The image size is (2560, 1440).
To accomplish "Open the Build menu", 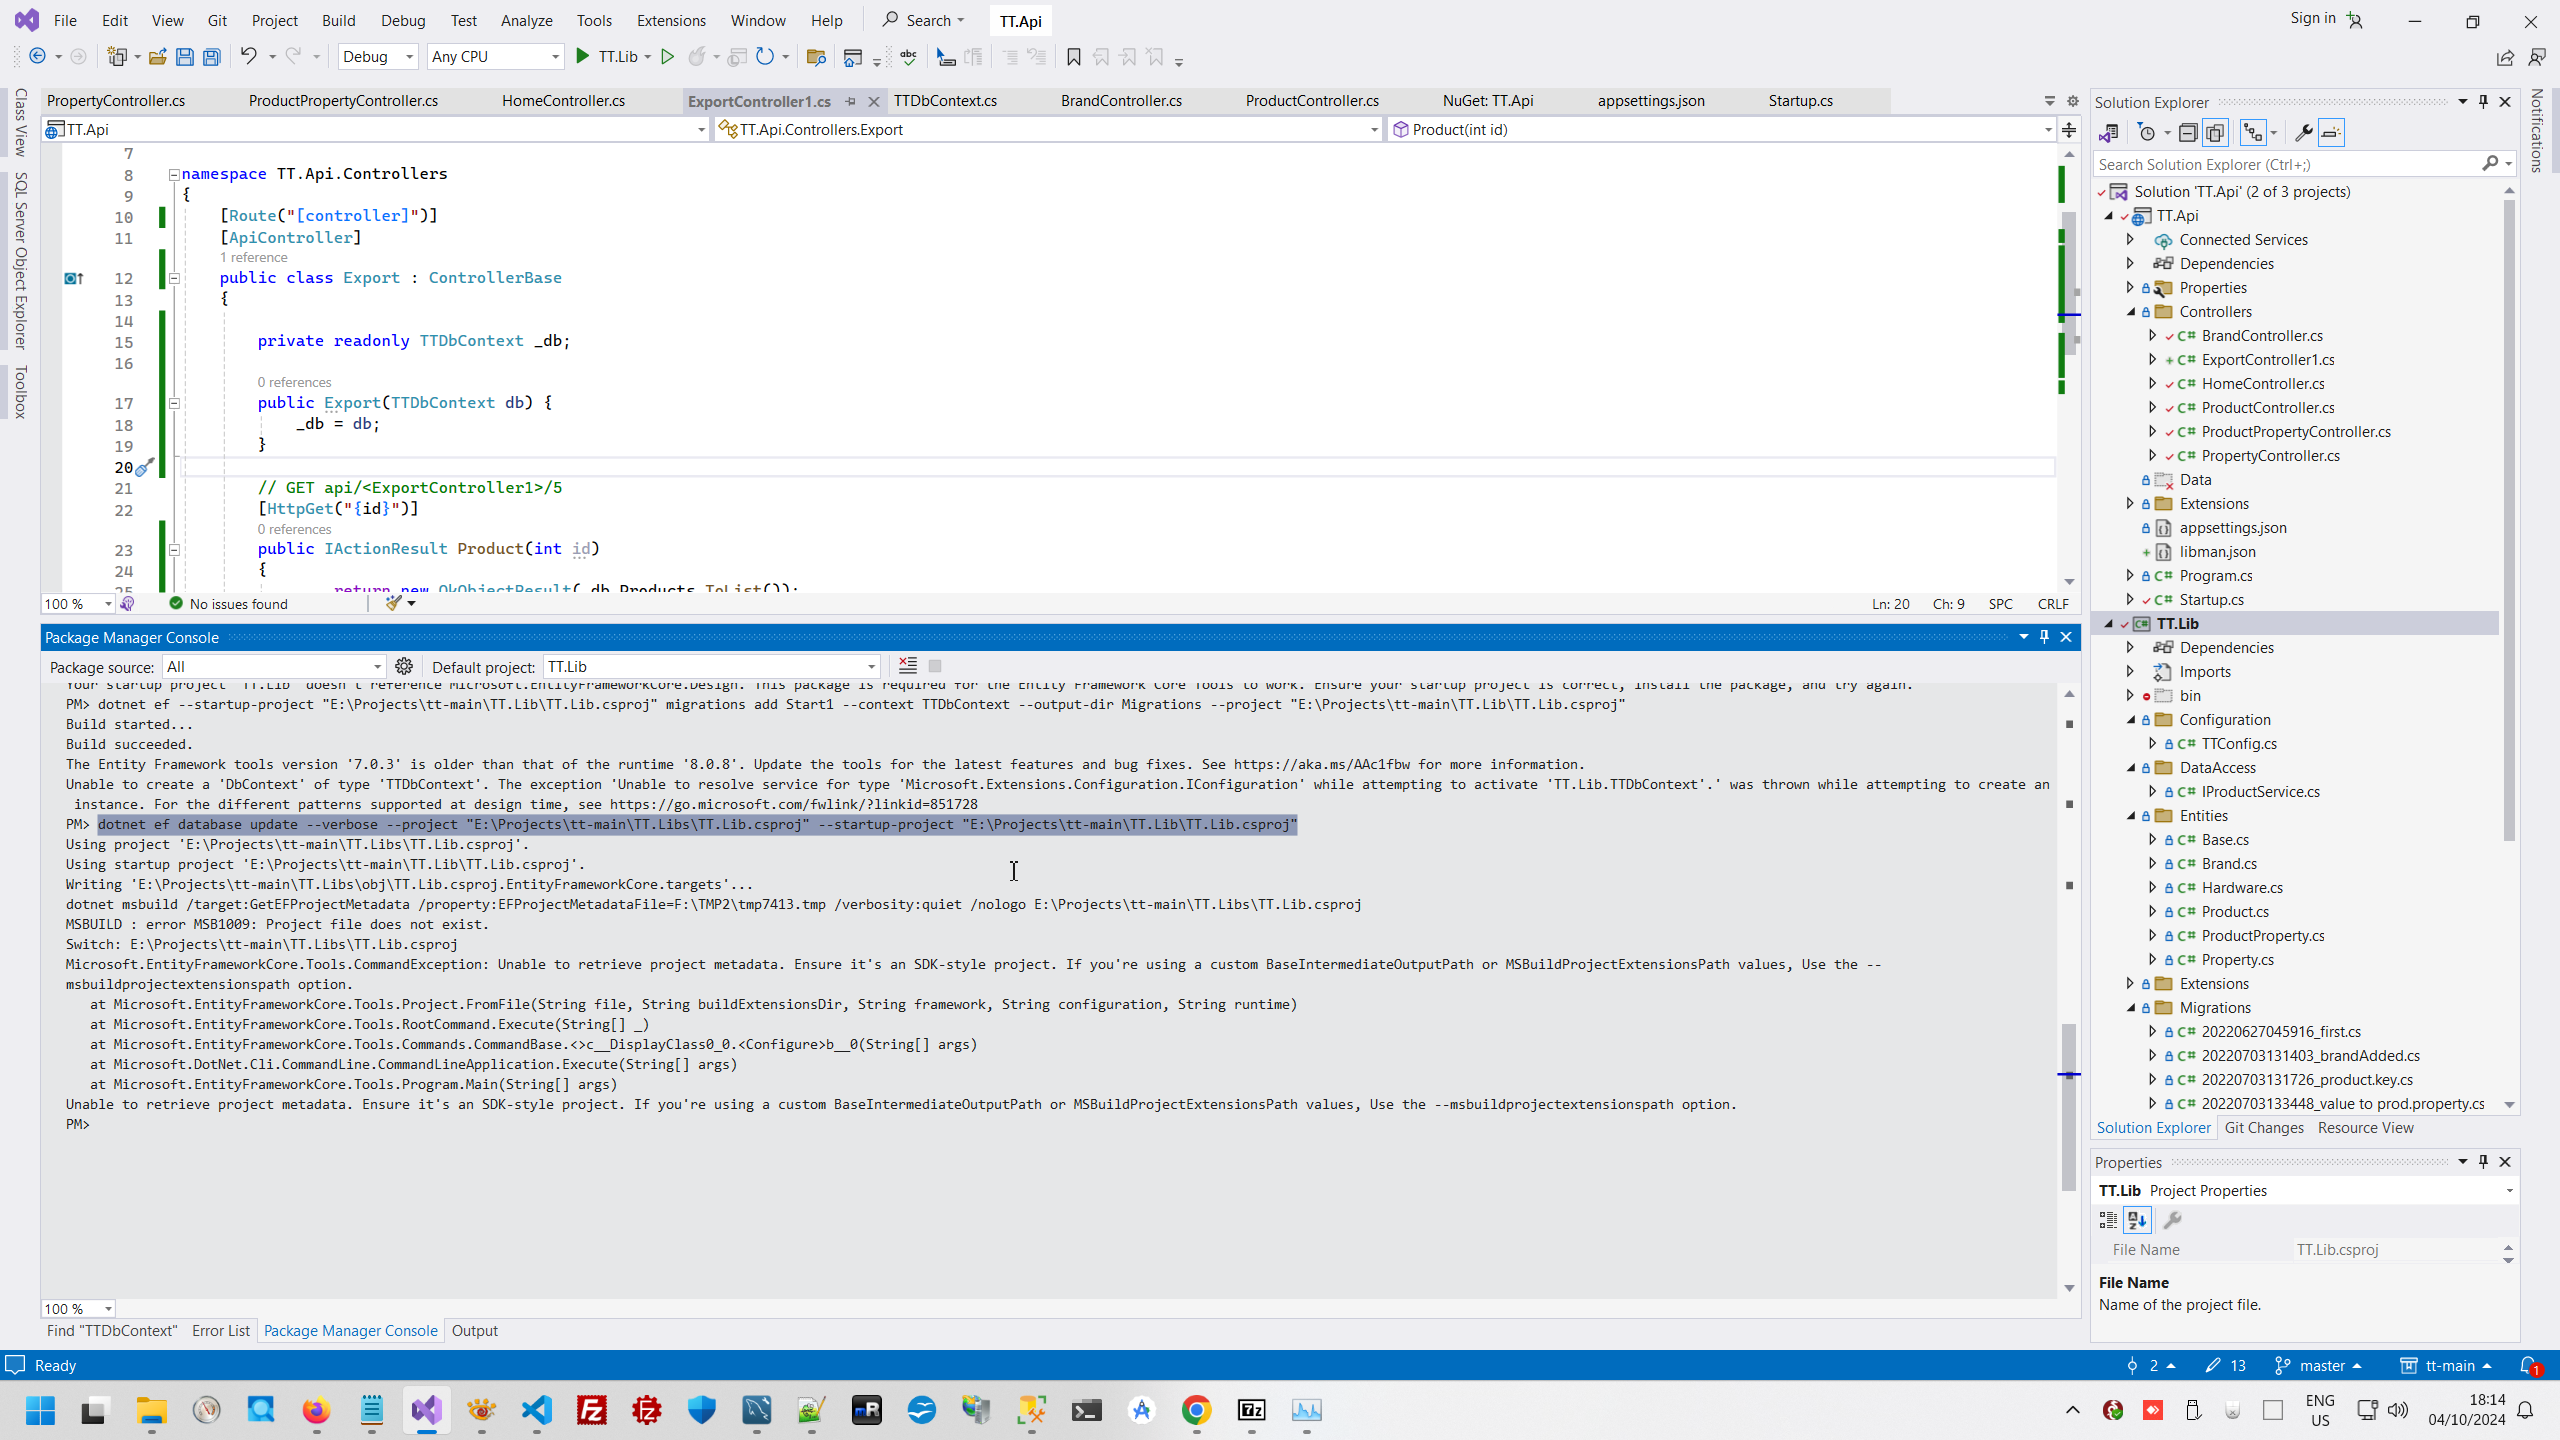I will pos(338,20).
